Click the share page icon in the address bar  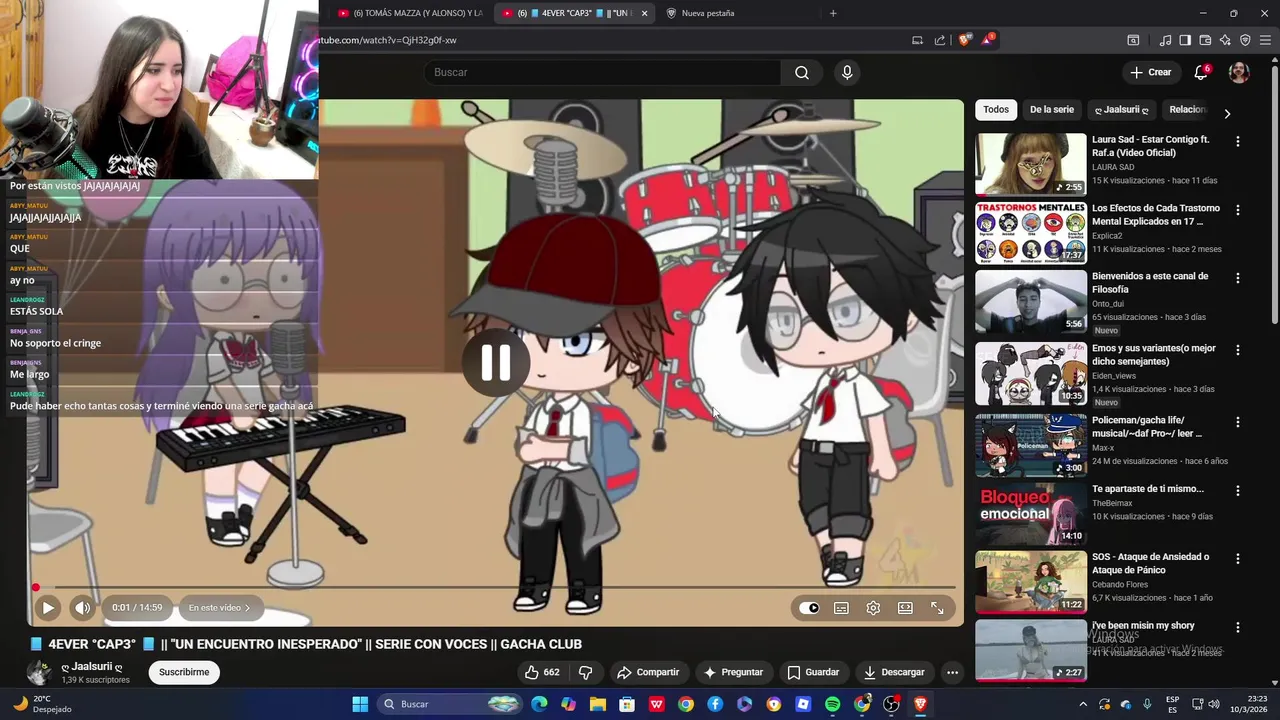pos(940,40)
